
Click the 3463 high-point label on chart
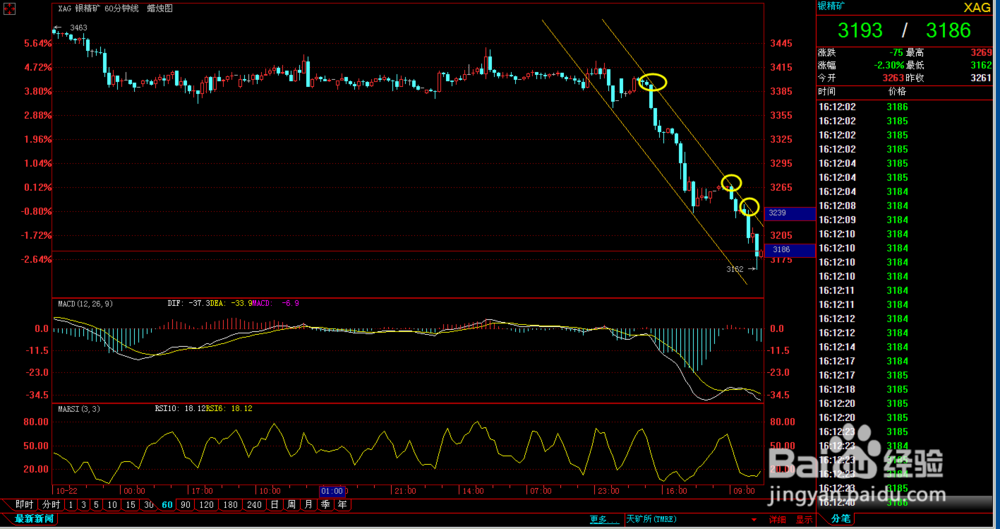(78, 27)
